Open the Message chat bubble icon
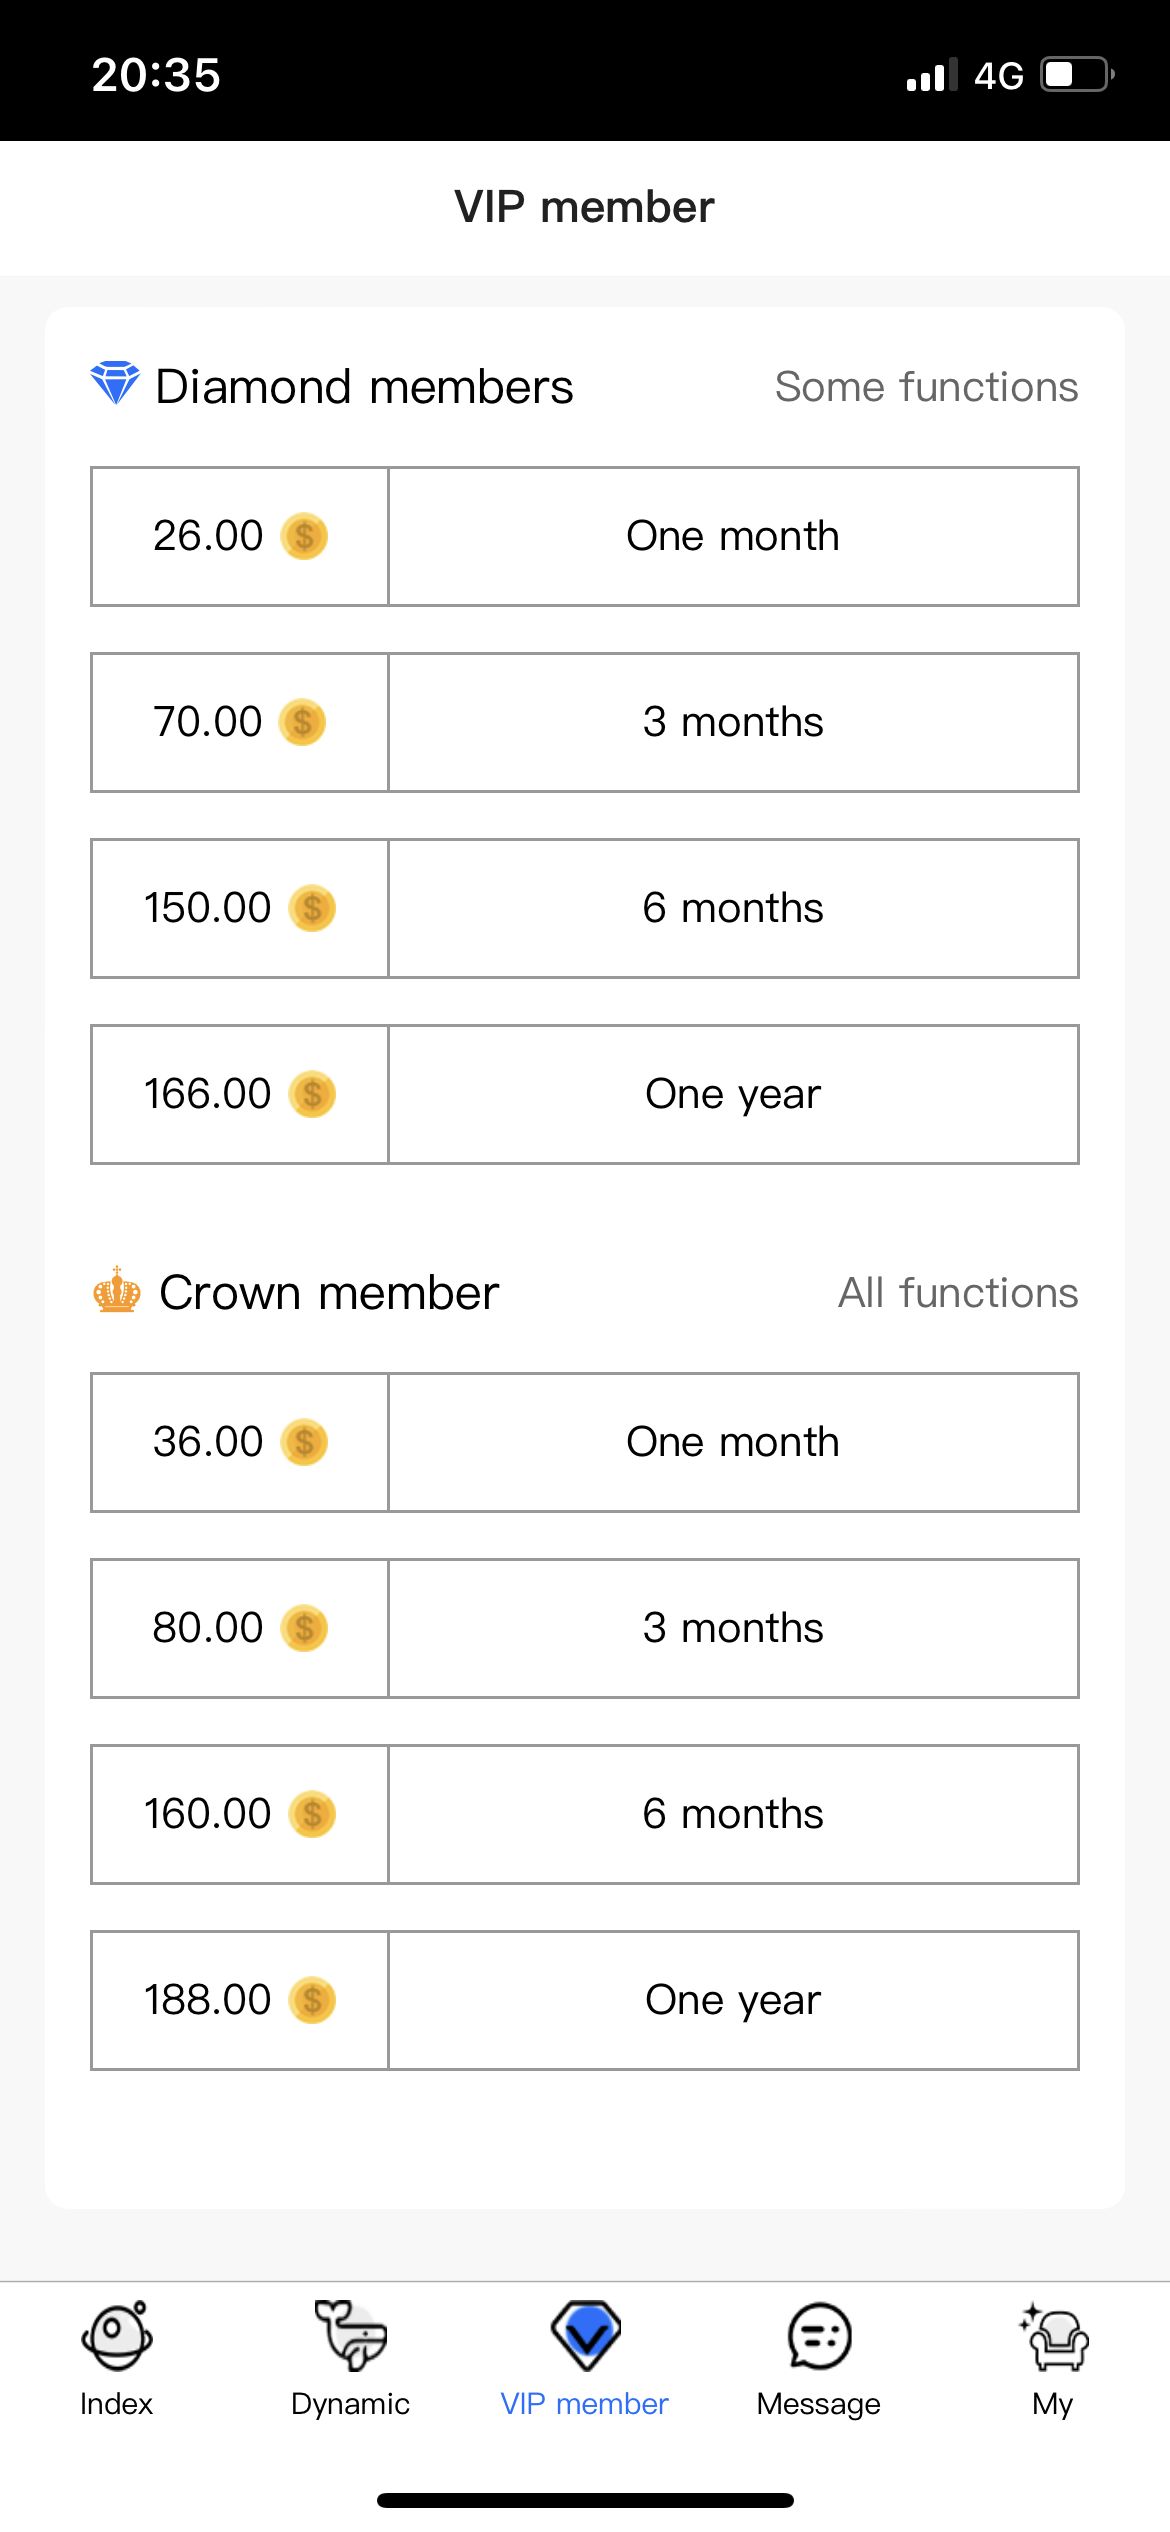Viewport: 1170px width, 2532px height. (x=819, y=2336)
